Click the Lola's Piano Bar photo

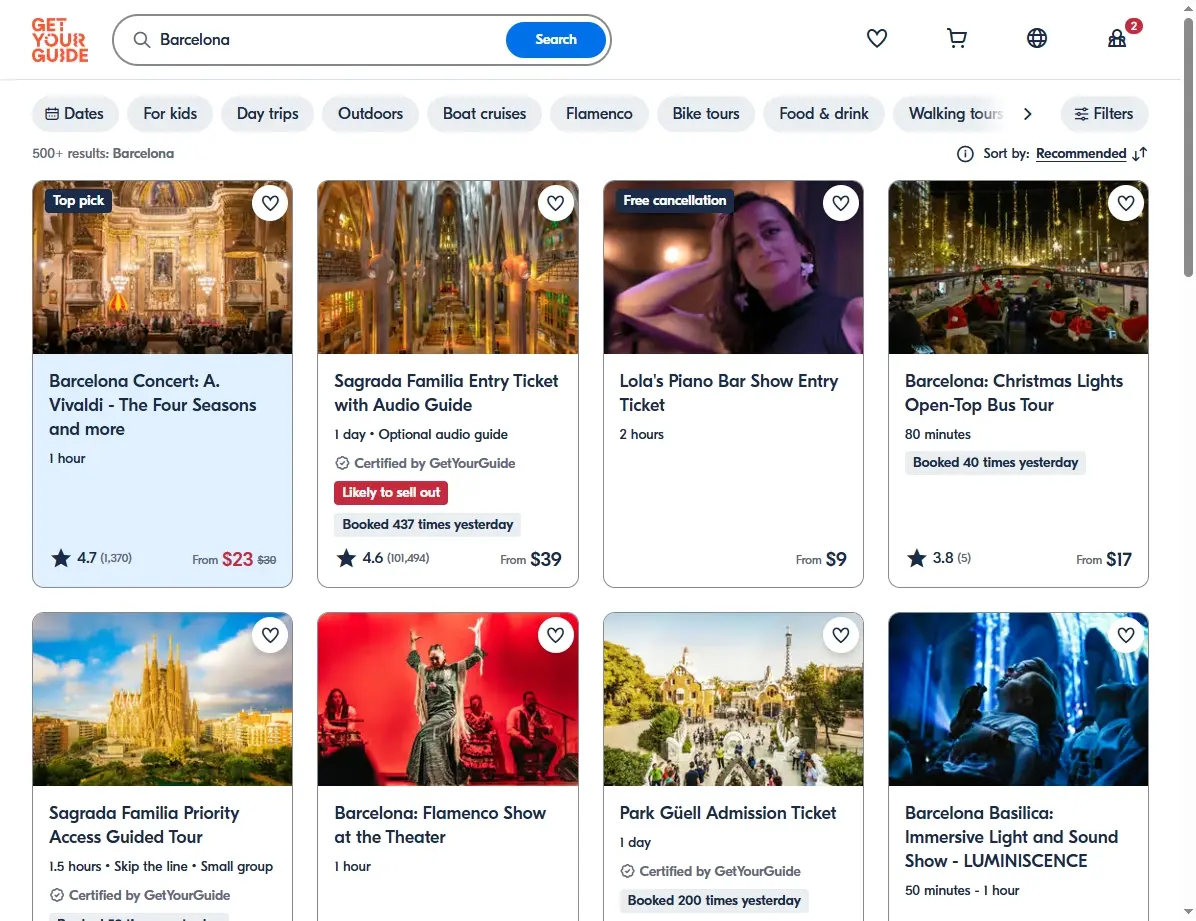coord(733,268)
